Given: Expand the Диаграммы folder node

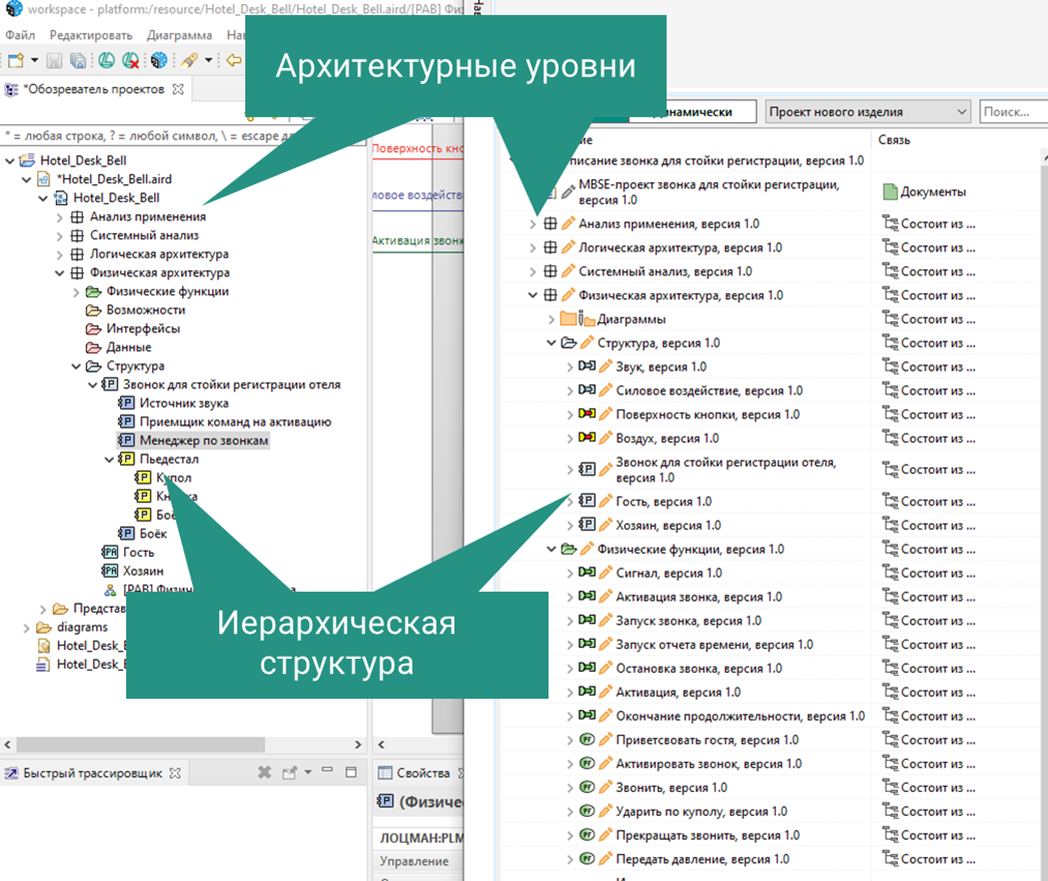Looking at the screenshot, I should (551, 319).
